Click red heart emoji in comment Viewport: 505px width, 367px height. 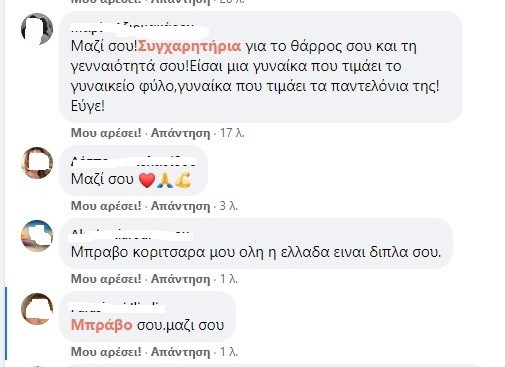point(147,180)
